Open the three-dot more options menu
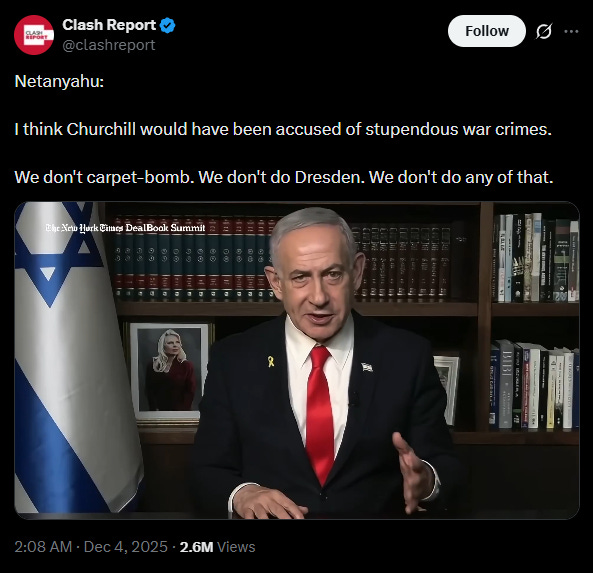 click(x=571, y=31)
